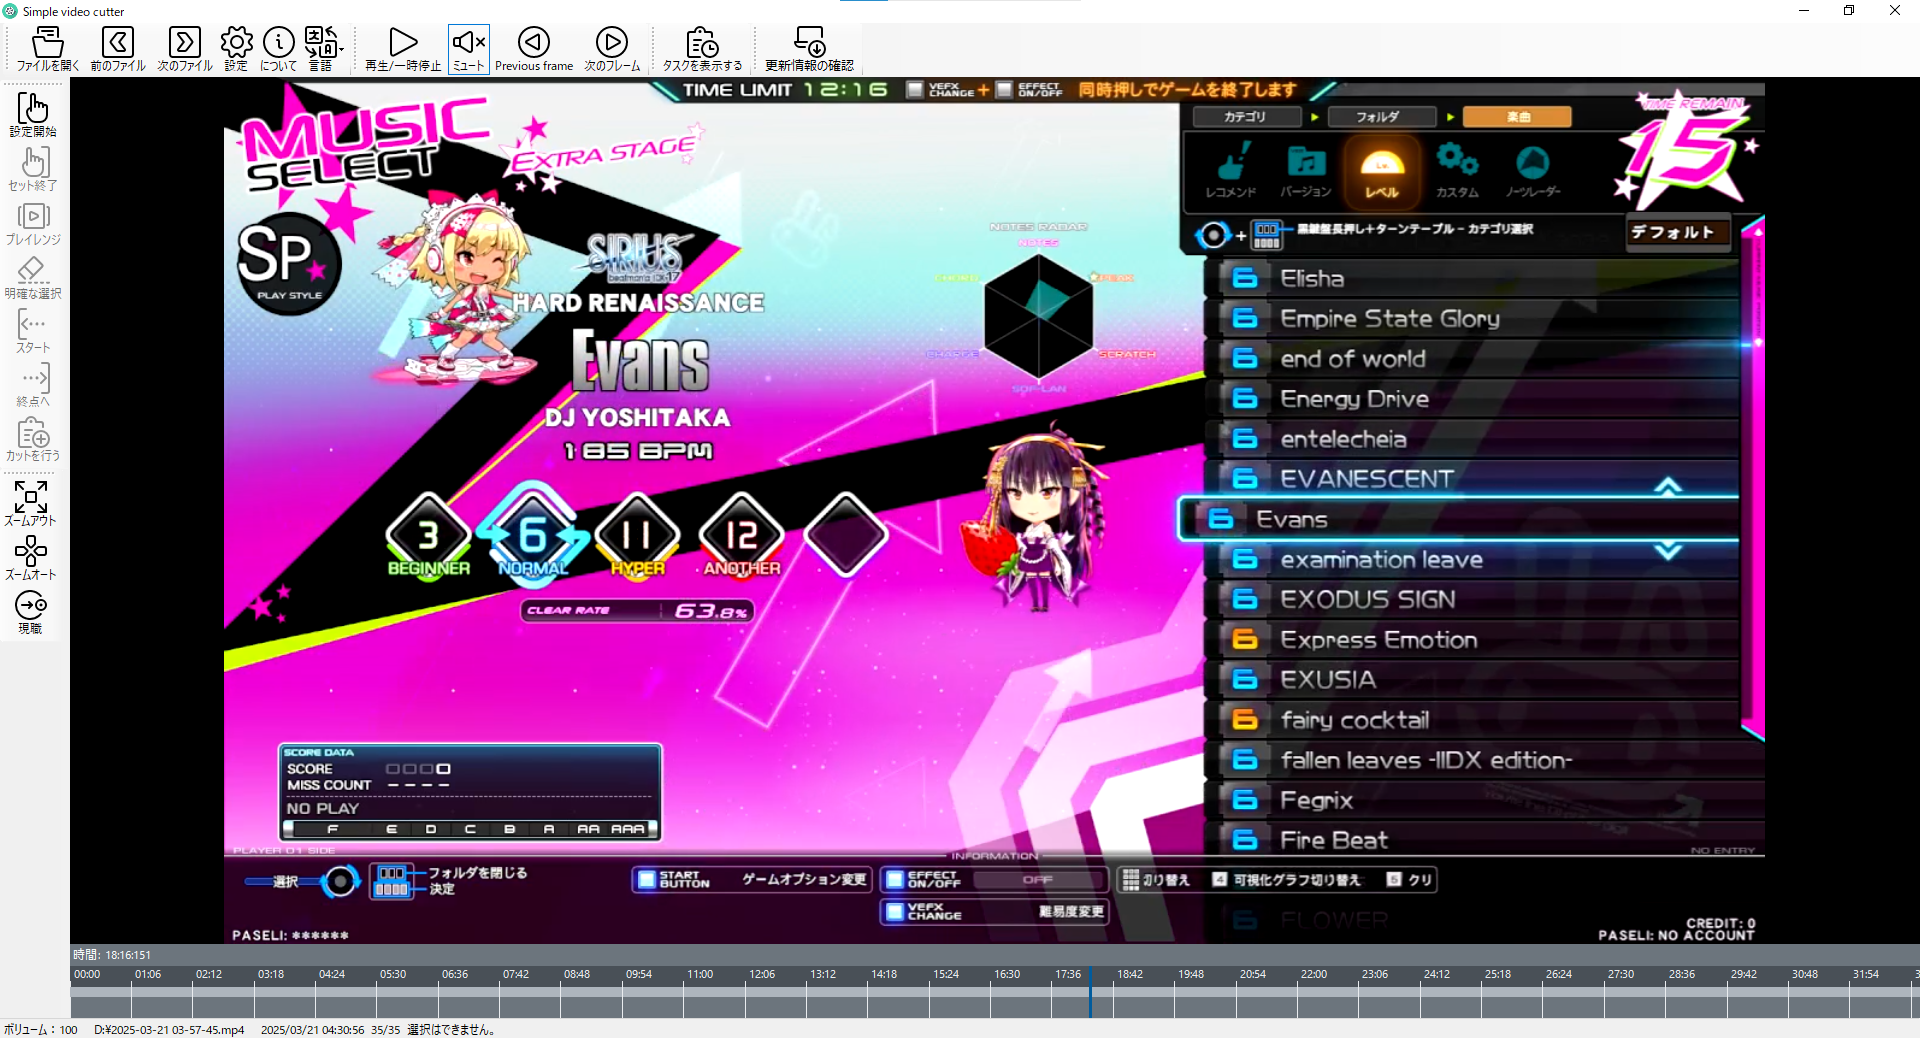Image resolution: width=1920 pixels, height=1038 pixels.
Task: Click the Simple video cutter title icon
Action: coord(10,11)
